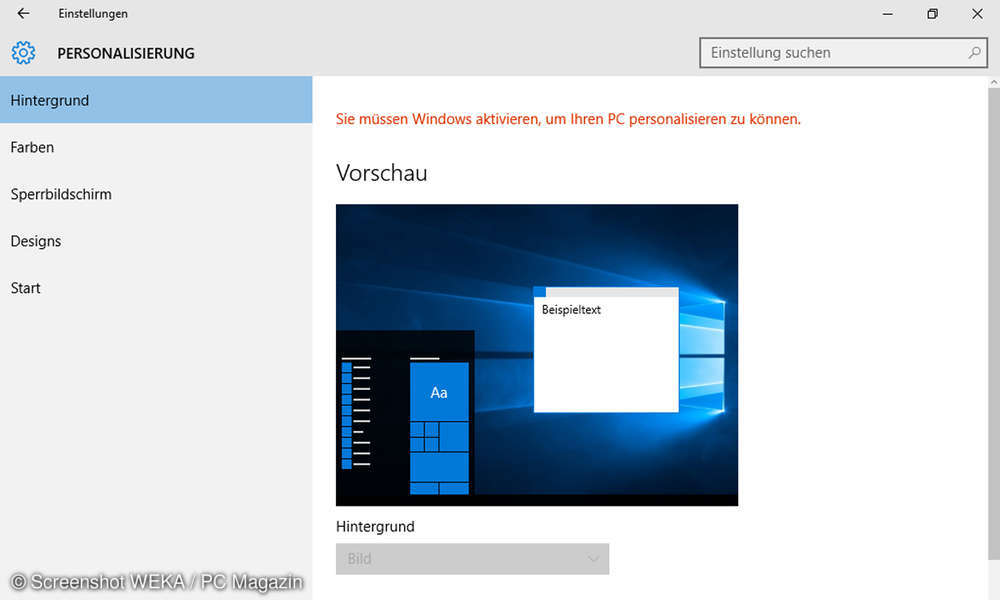Click the Vorschau preview thumbnail

(x=537, y=355)
